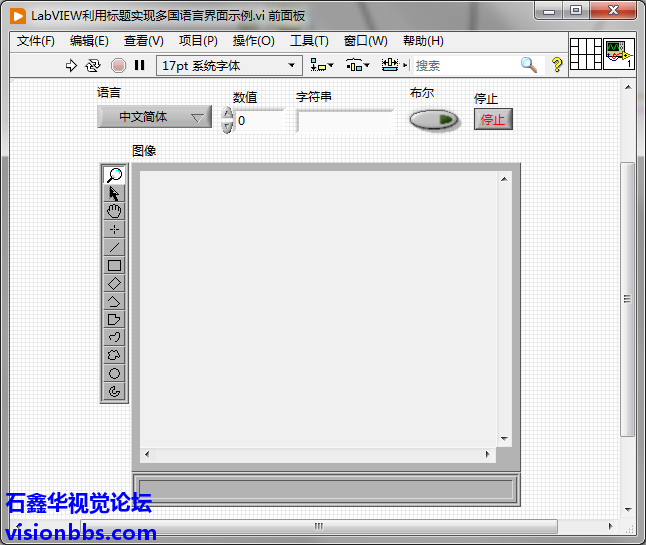Show the context help question mark
This screenshot has width=646, height=545.
[557, 65]
